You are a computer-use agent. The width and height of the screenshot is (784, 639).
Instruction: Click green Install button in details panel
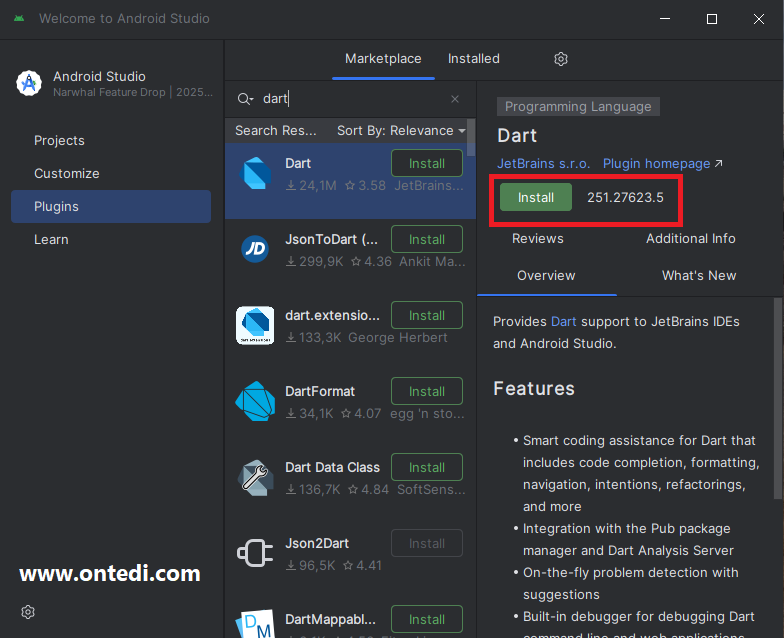[x=536, y=197]
